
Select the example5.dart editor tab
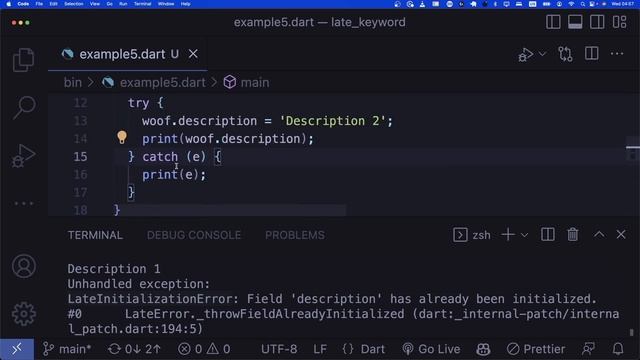pyautogui.click(x=127, y=54)
